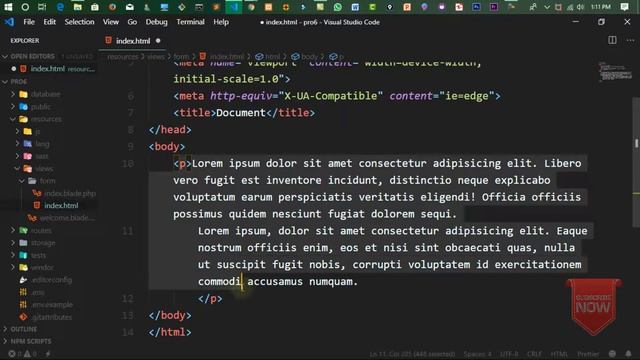Open WhatsApp from the taskbar

(x=338, y=7)
